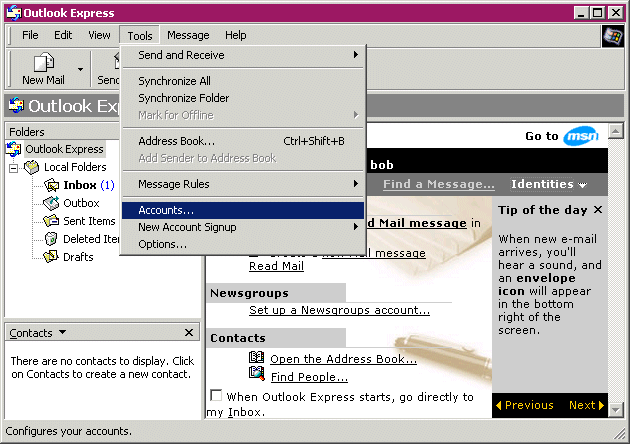This screenshot has height=444, width=630.
Task: Choose Synchronize All from Tools menu
Action: 243,81
